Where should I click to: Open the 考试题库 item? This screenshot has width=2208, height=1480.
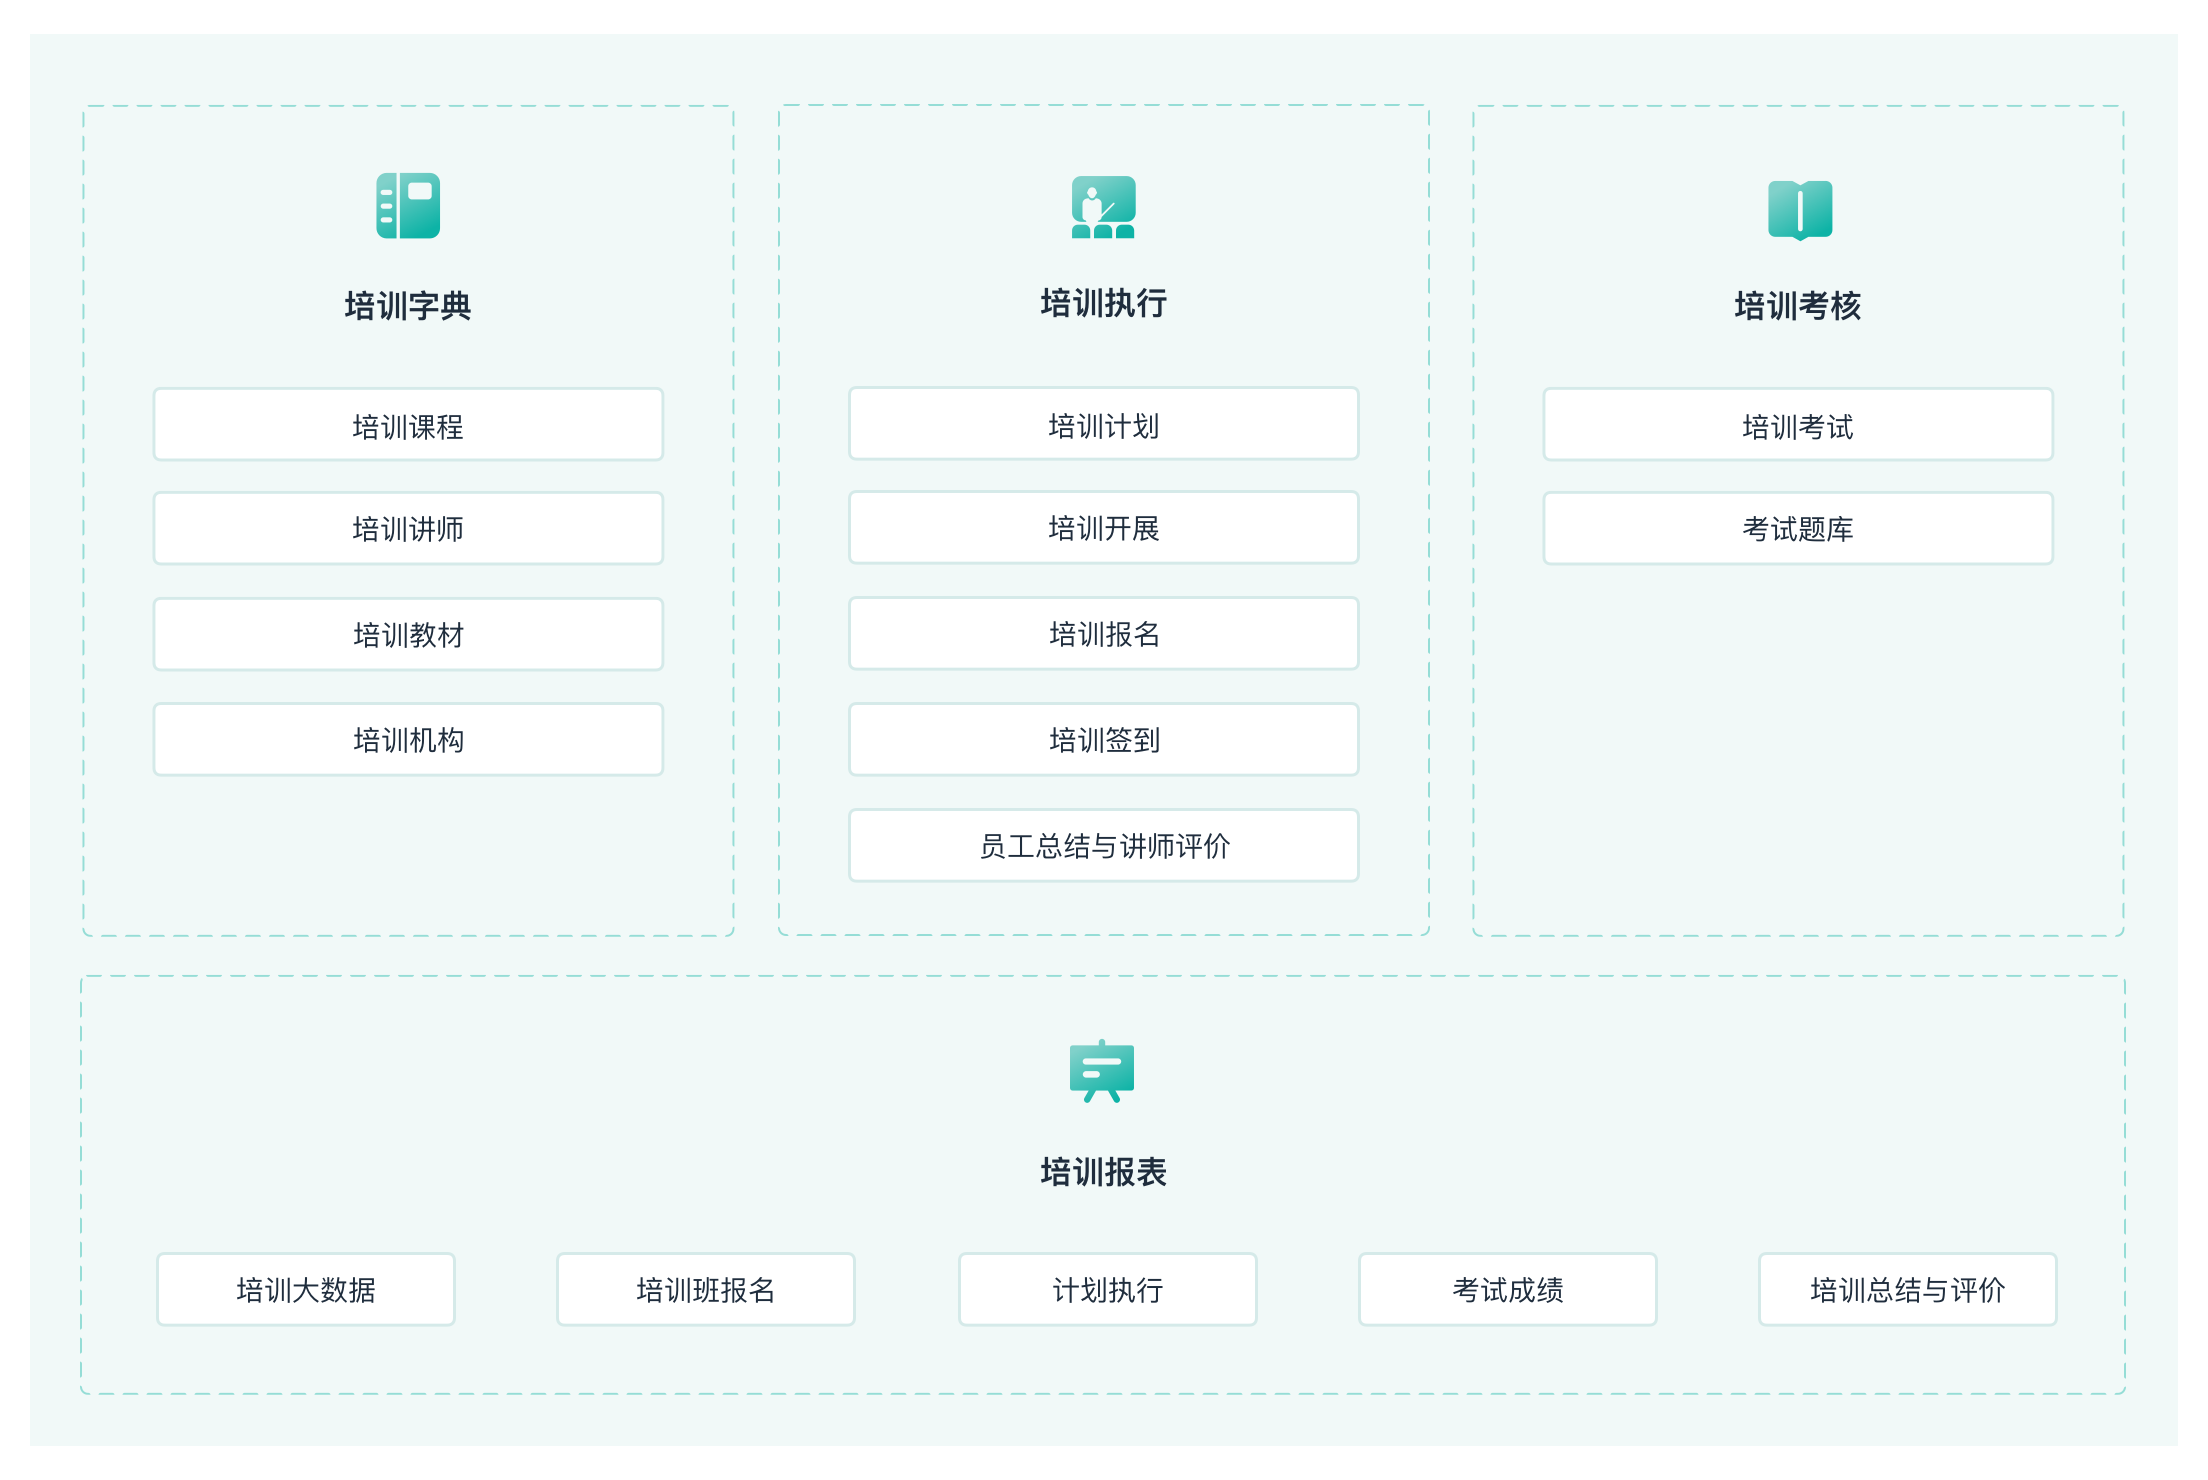click(x=1797, y=529)
